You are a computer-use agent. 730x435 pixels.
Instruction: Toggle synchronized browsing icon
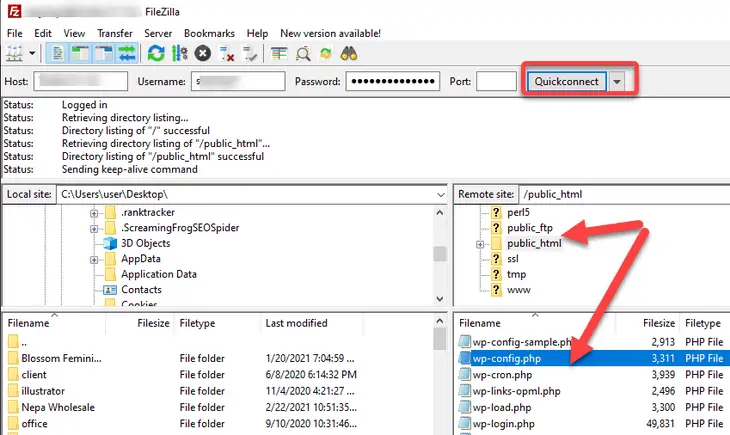[325, 54]
